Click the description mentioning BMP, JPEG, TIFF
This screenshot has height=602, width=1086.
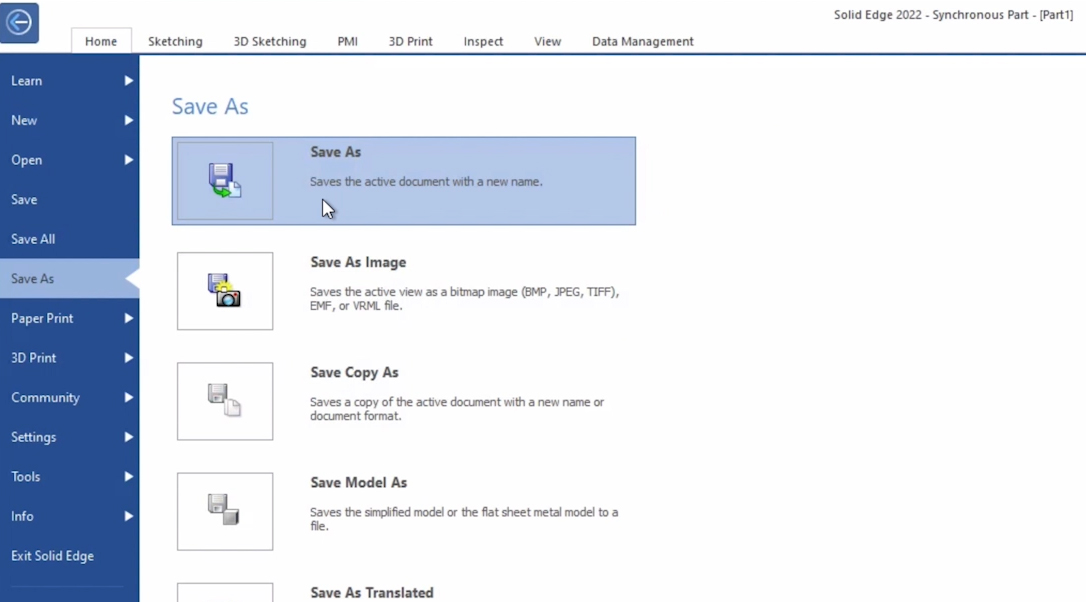464,299
